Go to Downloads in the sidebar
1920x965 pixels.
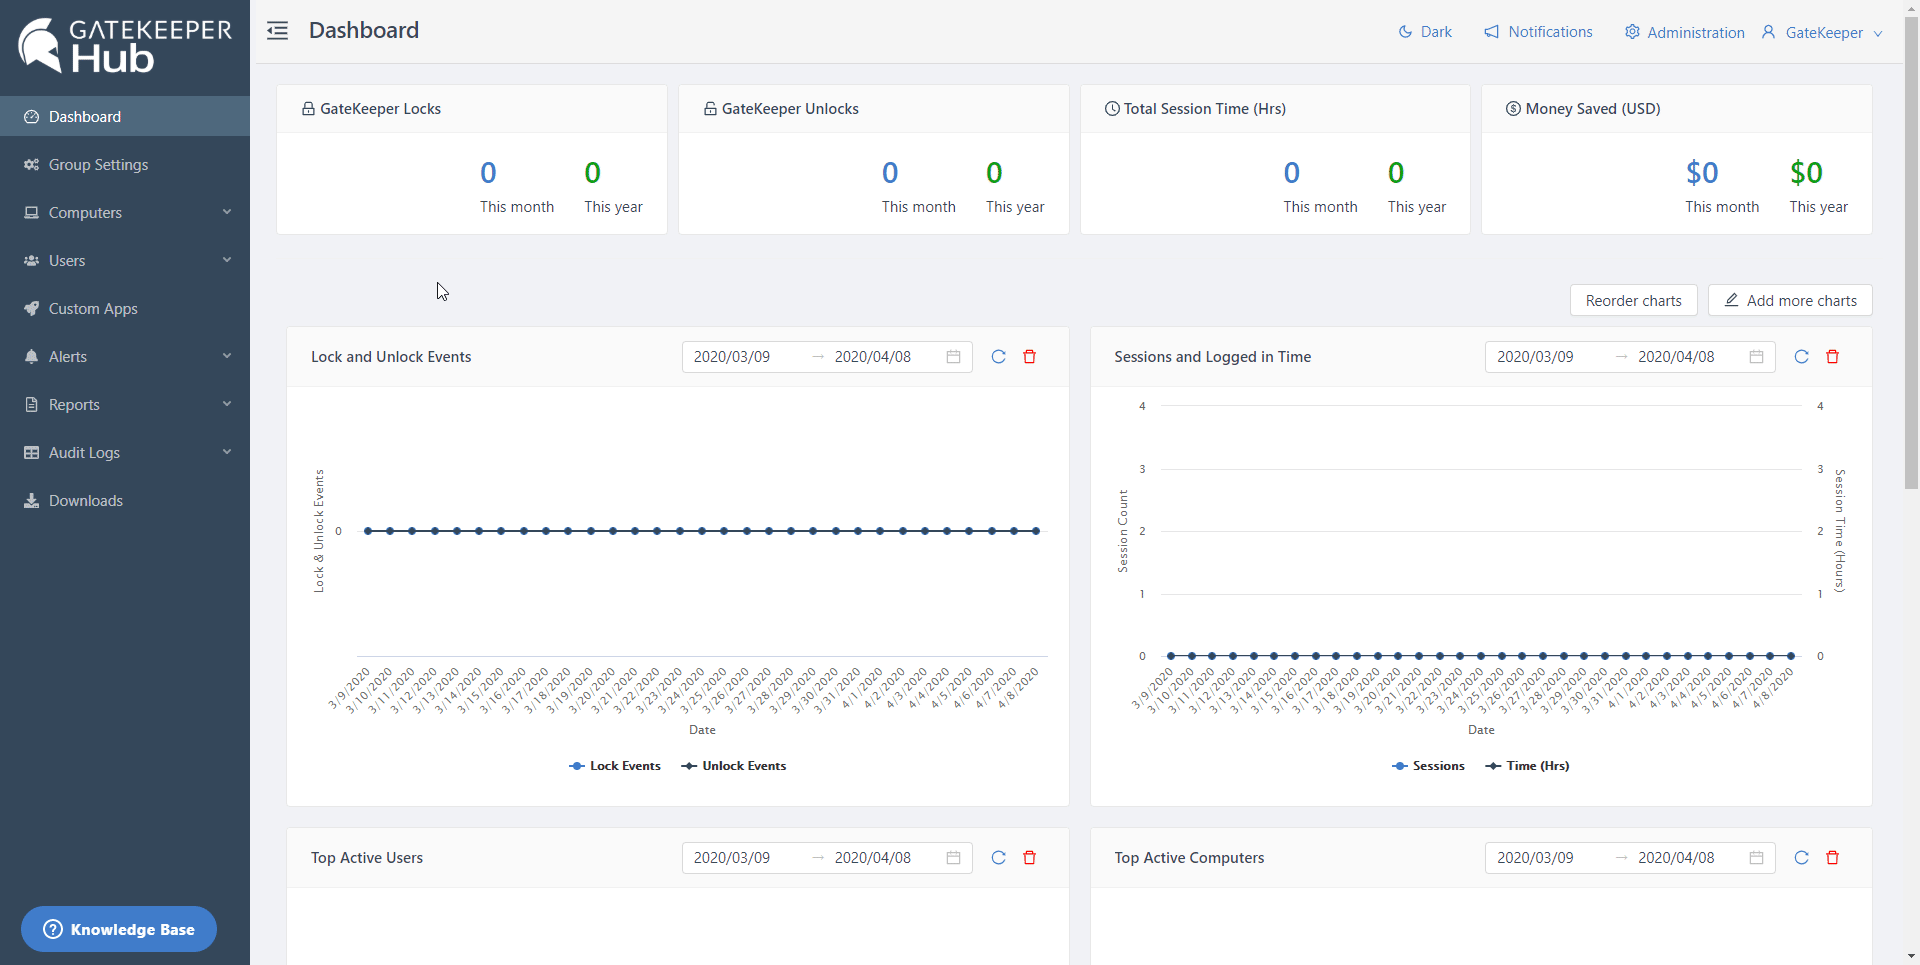point(86,501)
